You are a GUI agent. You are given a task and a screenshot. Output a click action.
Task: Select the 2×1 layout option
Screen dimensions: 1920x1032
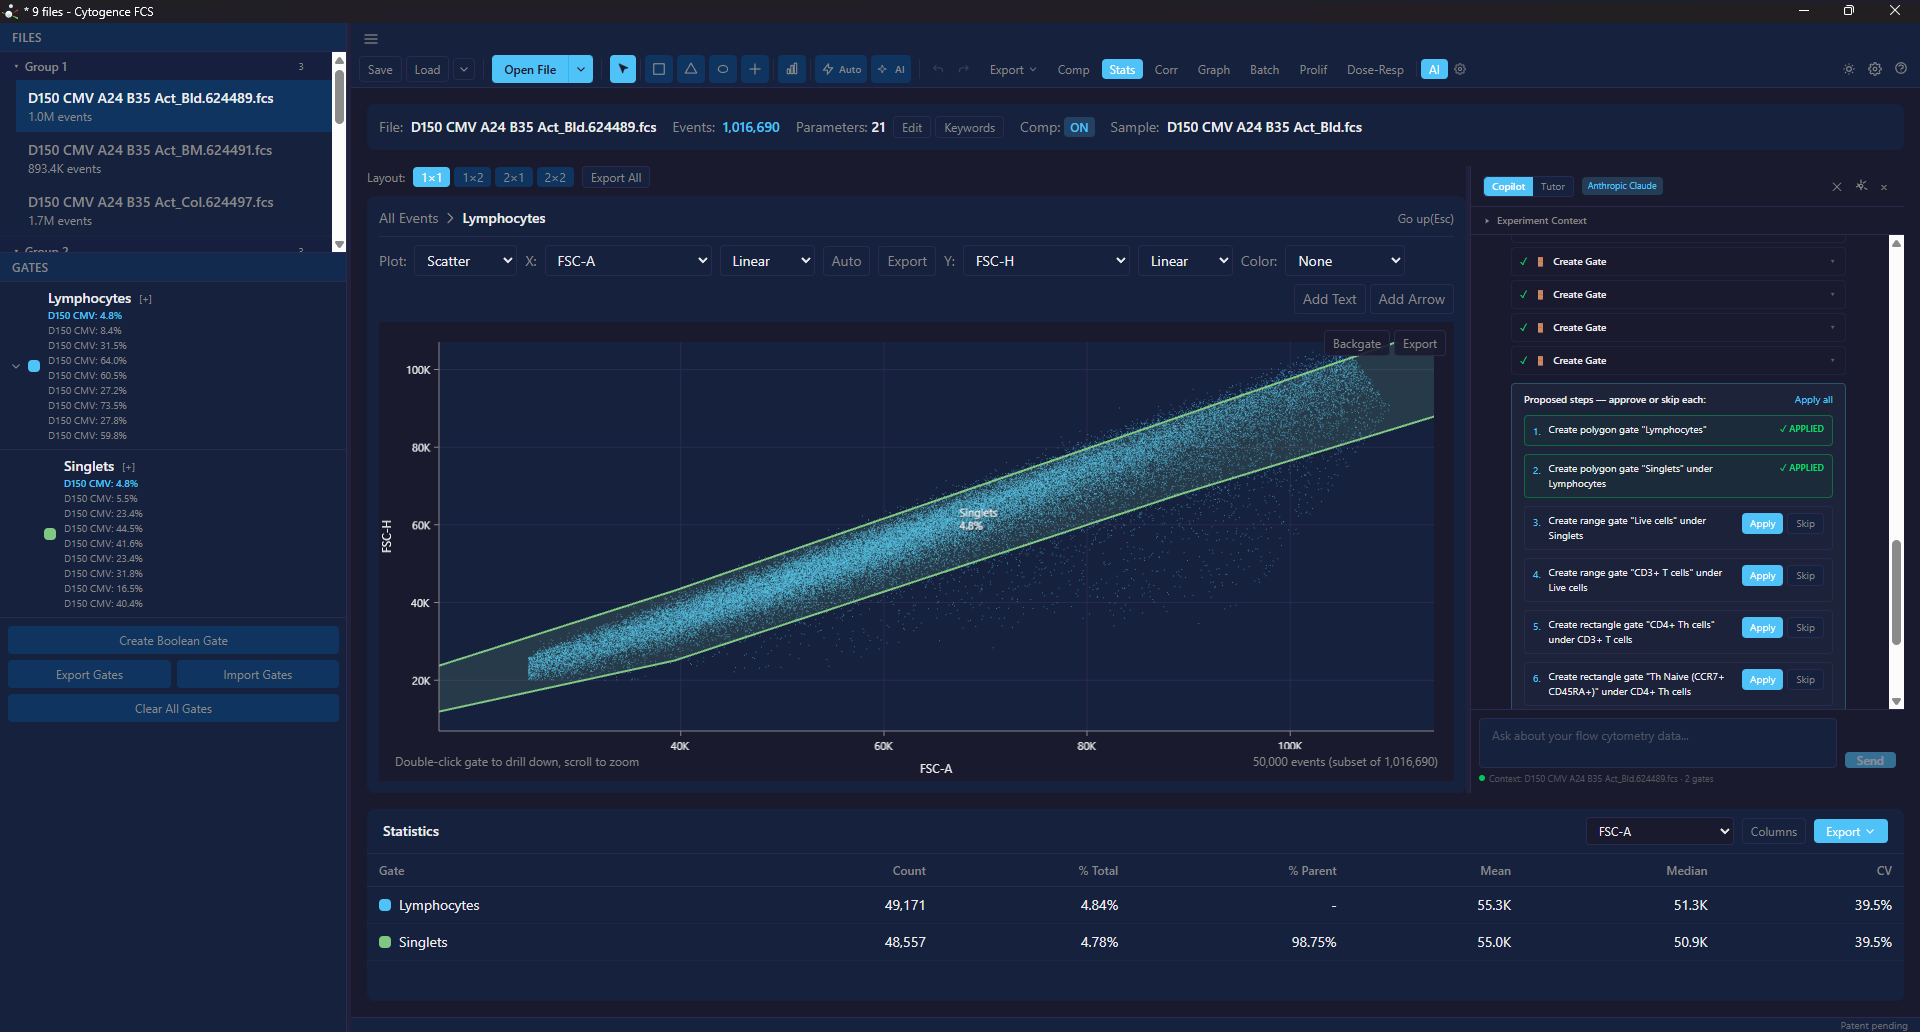514,177
